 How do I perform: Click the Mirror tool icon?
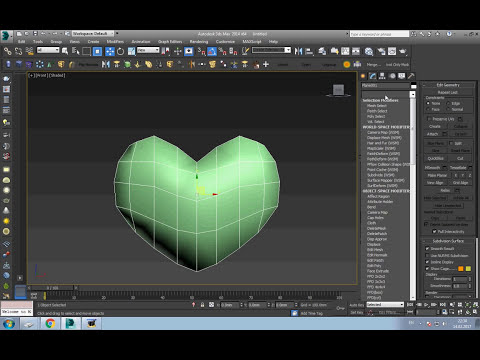[298, 51]
